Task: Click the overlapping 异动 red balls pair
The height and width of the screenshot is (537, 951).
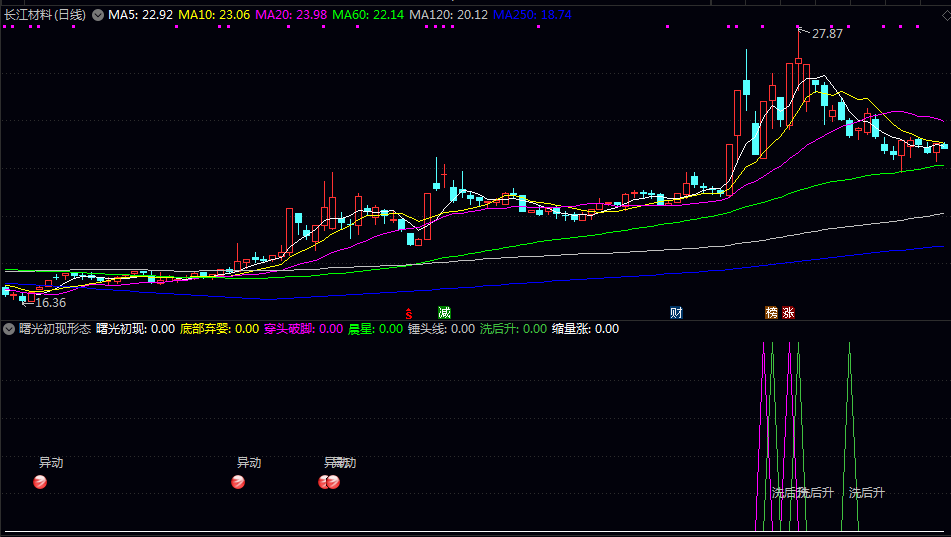Action: point(329,483)
